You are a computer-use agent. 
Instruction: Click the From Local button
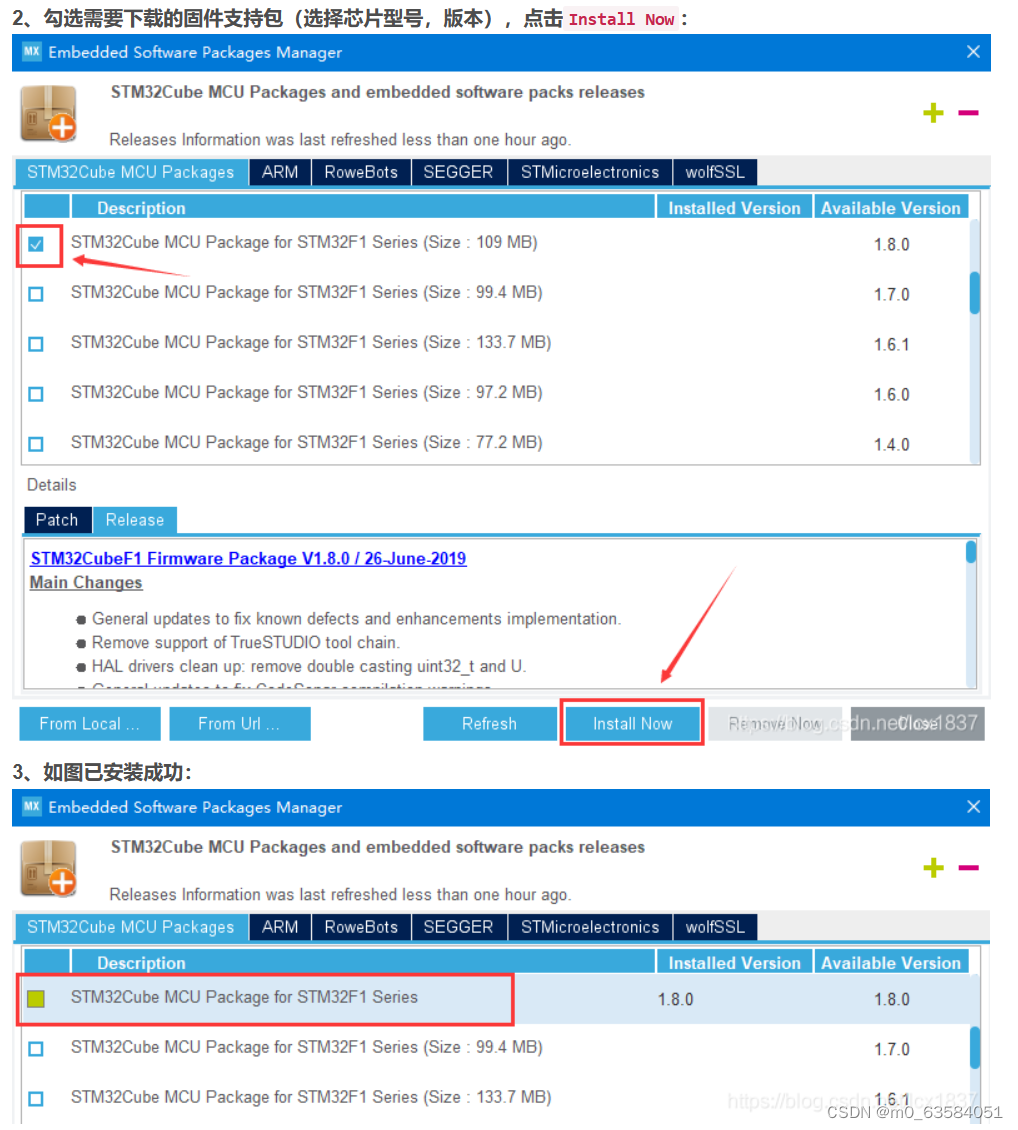(x=90, y=724)
